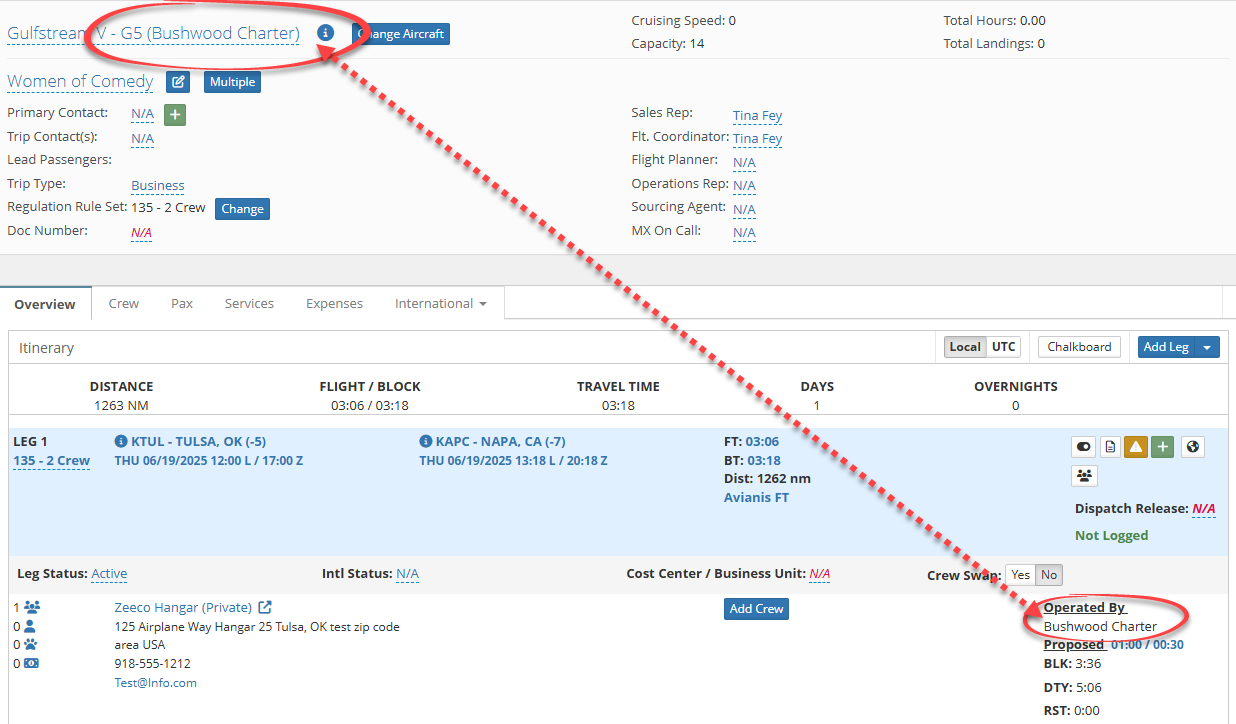
Task: Click the info icon beside KTUL - TULSA
Action: pos(121,441)
